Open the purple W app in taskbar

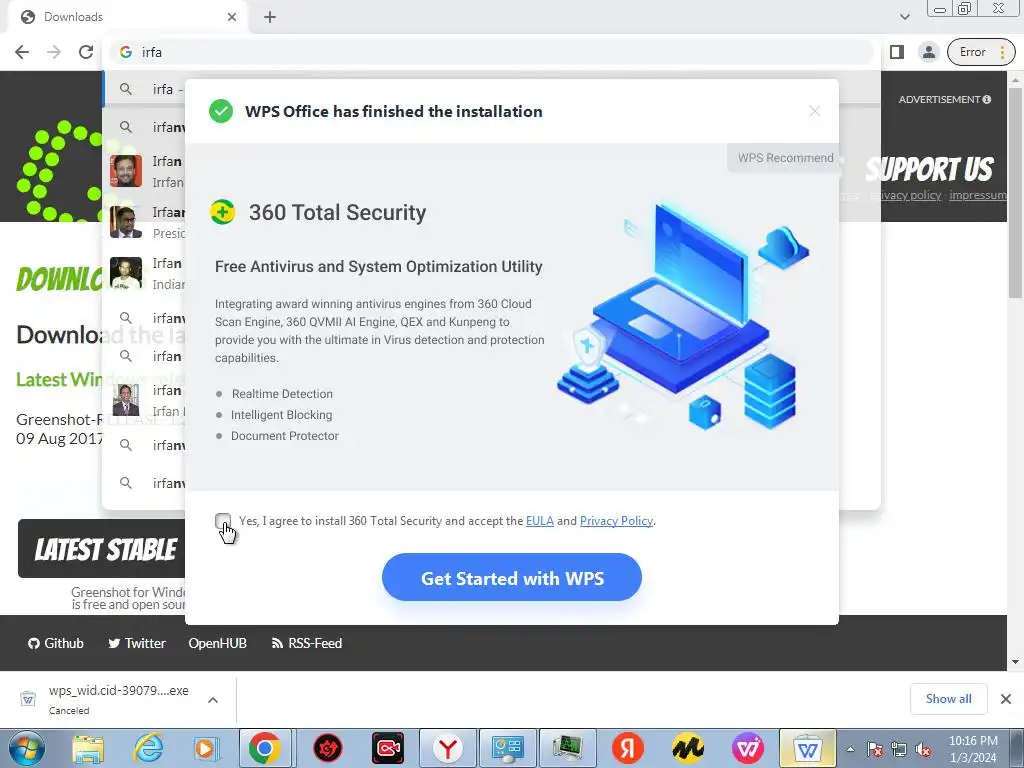[x=748, y=748]
